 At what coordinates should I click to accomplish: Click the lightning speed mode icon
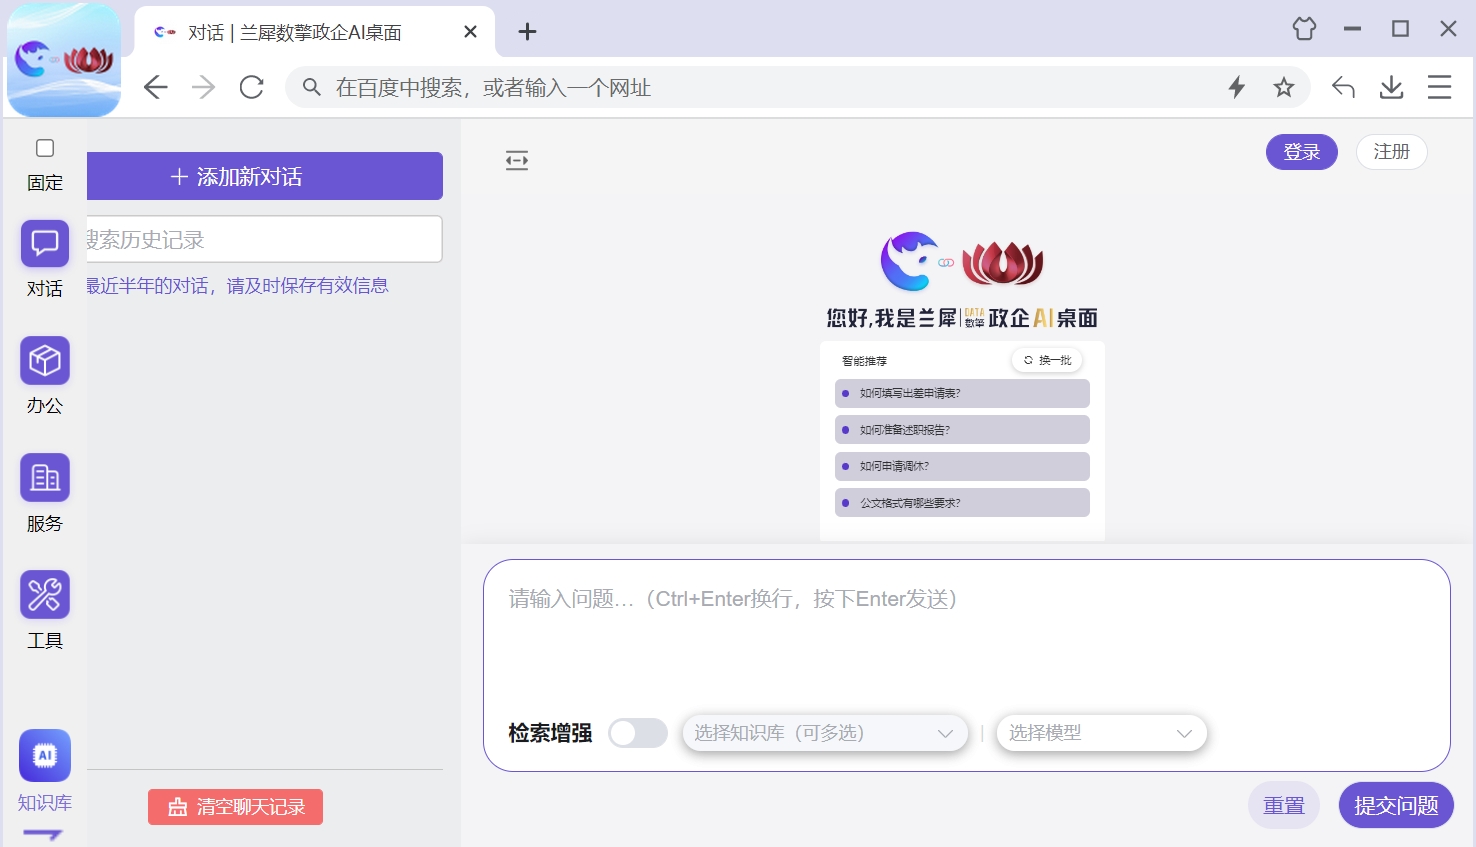[x=1237, y=88]
